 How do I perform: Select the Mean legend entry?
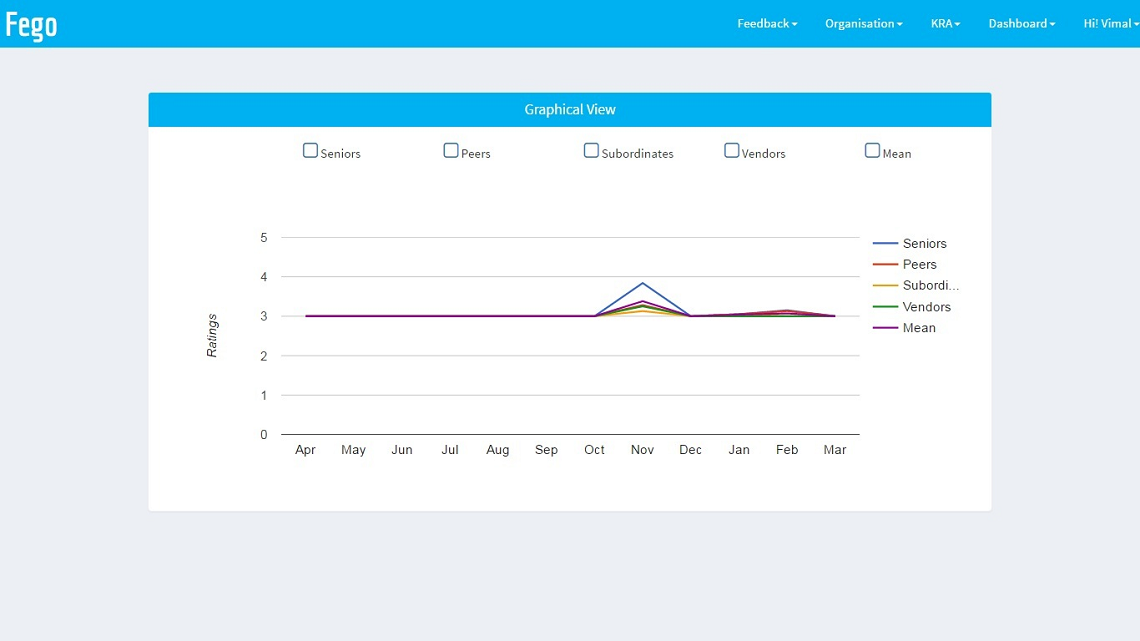[x=919, y=328]
